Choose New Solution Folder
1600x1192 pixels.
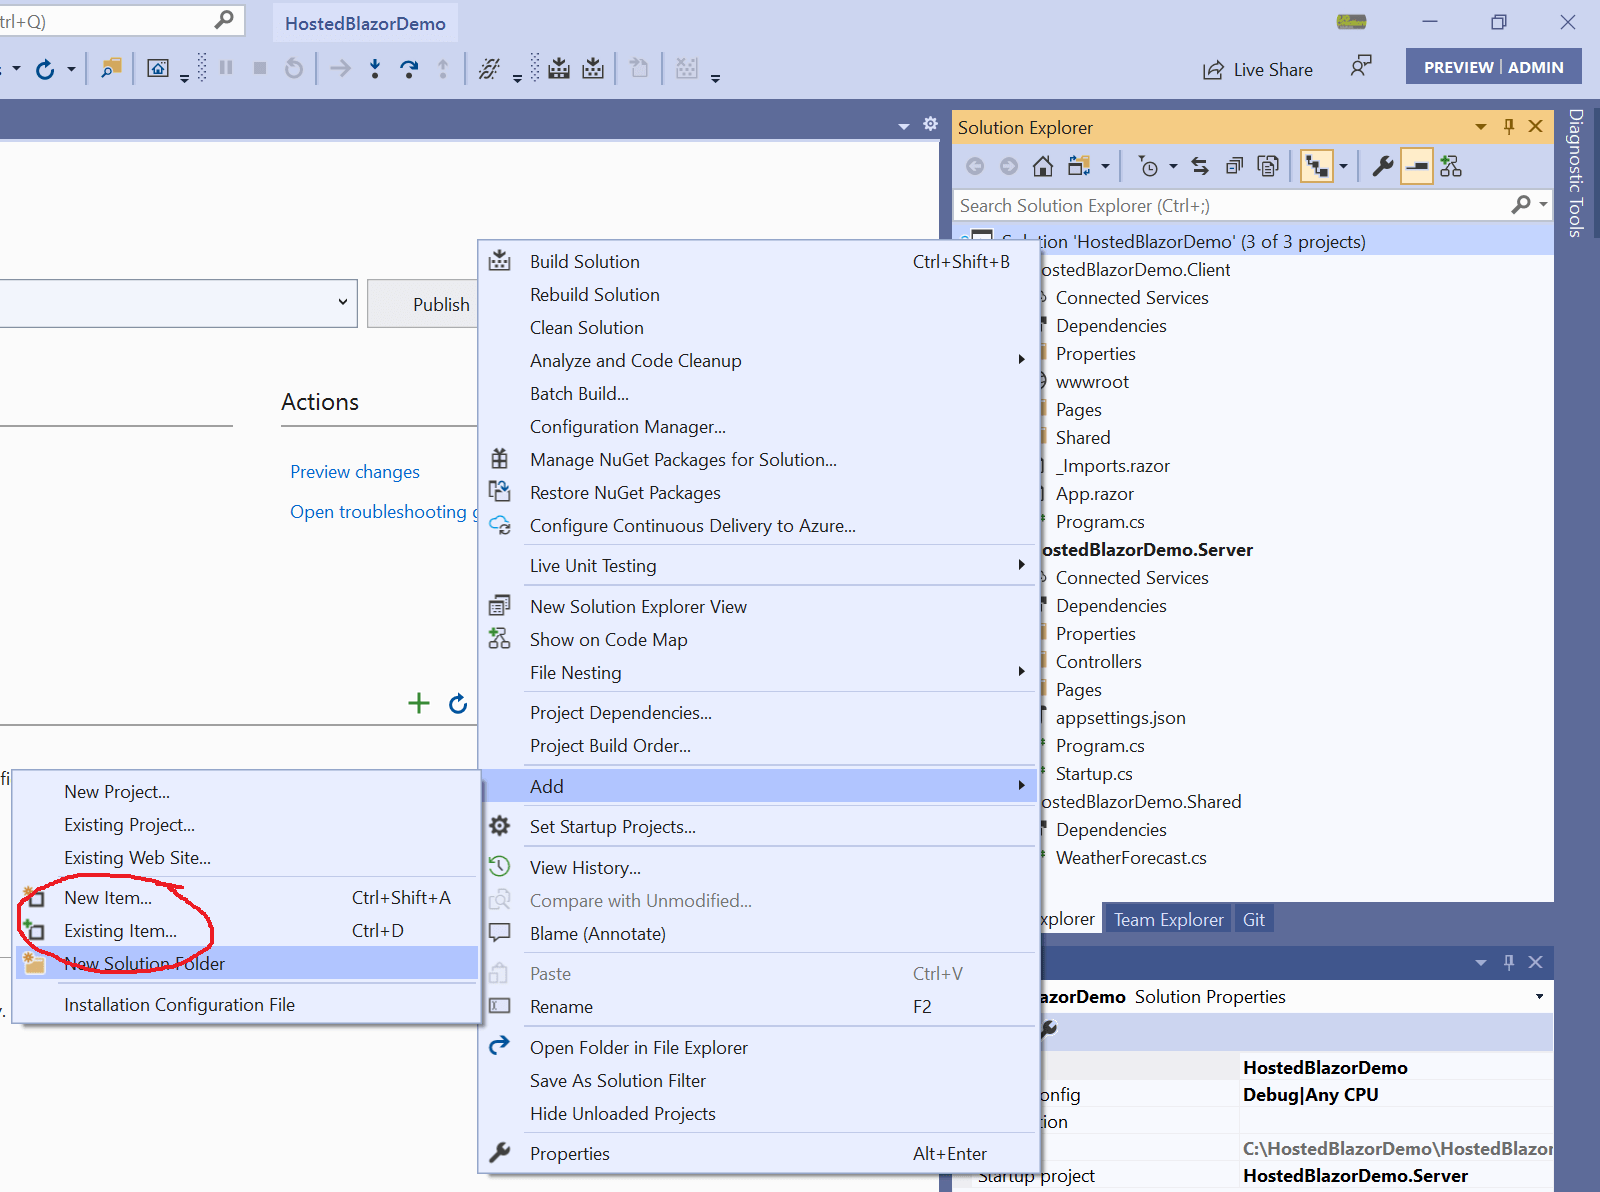tap(247, 964)
